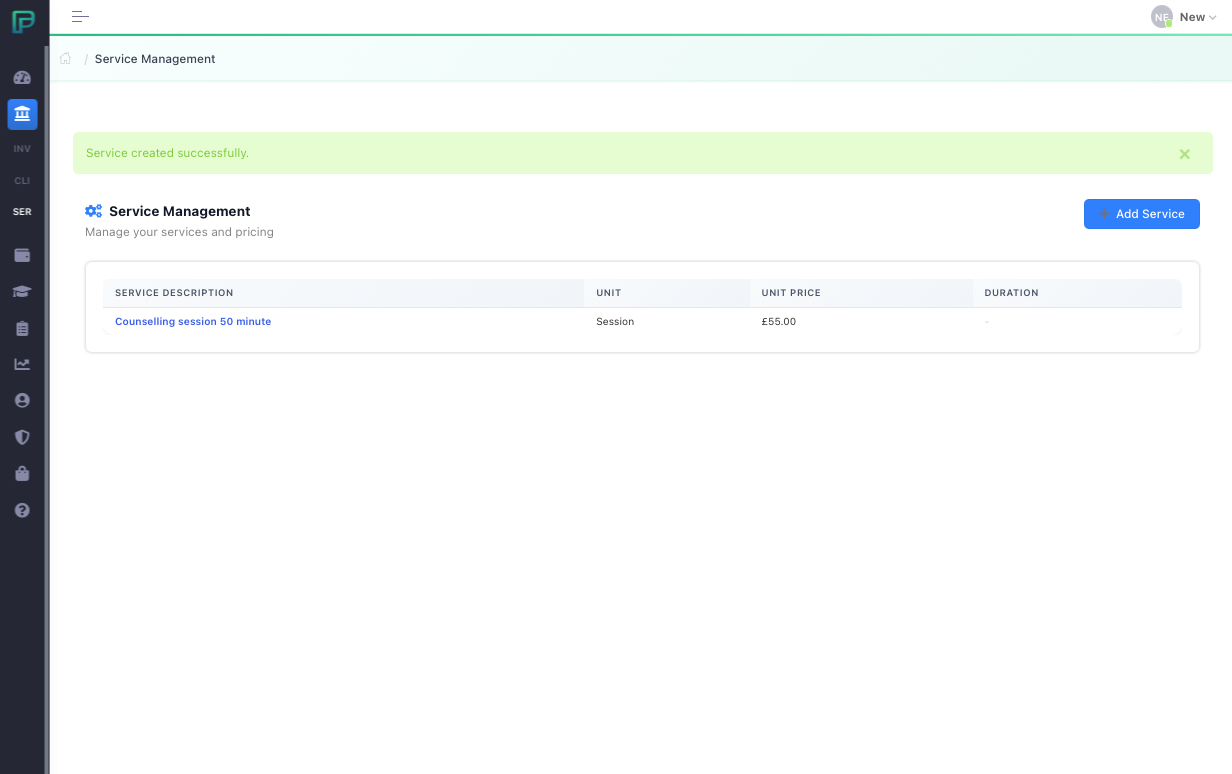Open 'Counselling session 50 minute' service link

pos(193,322)
